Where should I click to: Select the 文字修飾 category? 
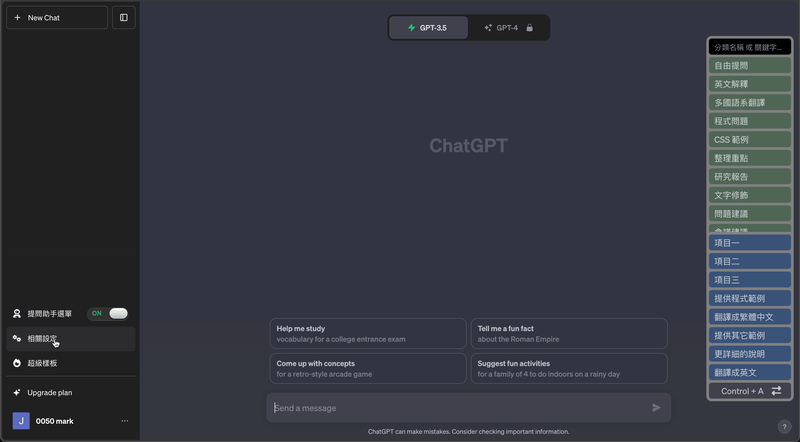tap(749, 195)
